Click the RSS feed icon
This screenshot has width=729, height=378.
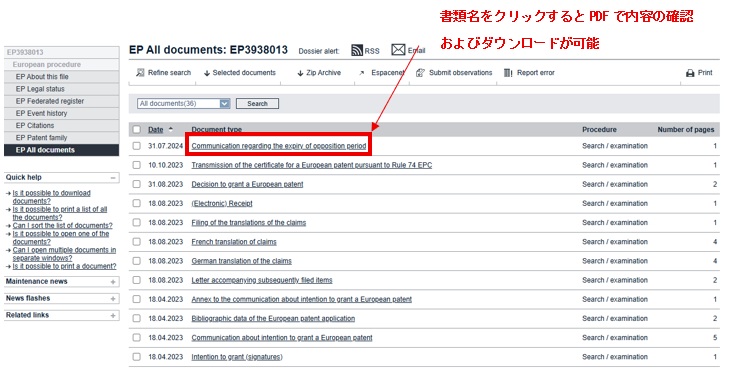[357, 50]
